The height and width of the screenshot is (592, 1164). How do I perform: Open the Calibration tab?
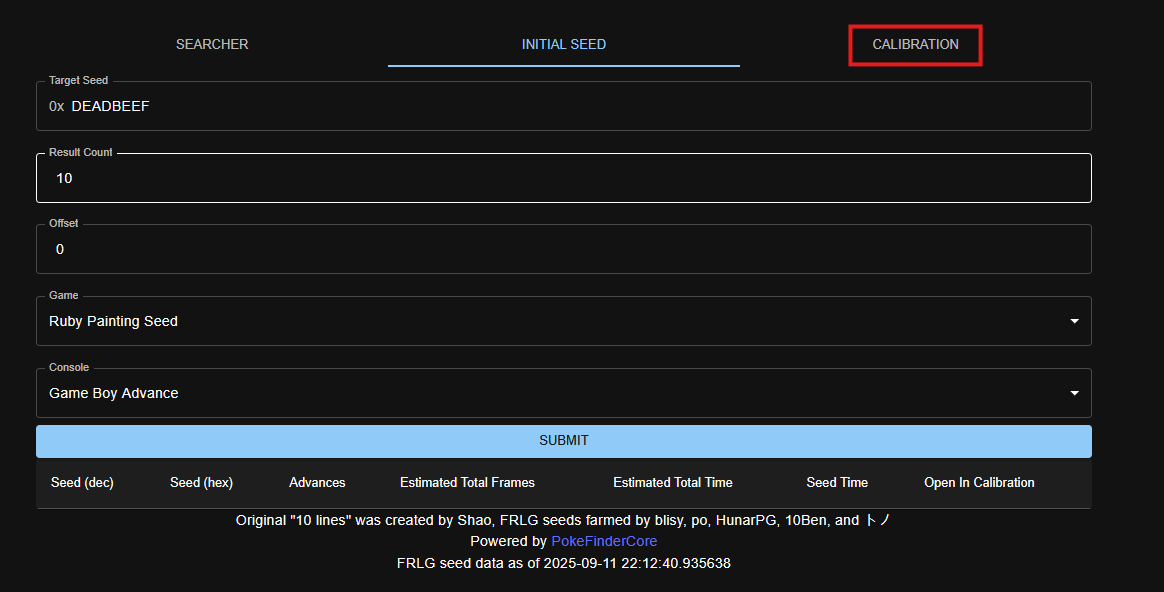coord(915,44)
